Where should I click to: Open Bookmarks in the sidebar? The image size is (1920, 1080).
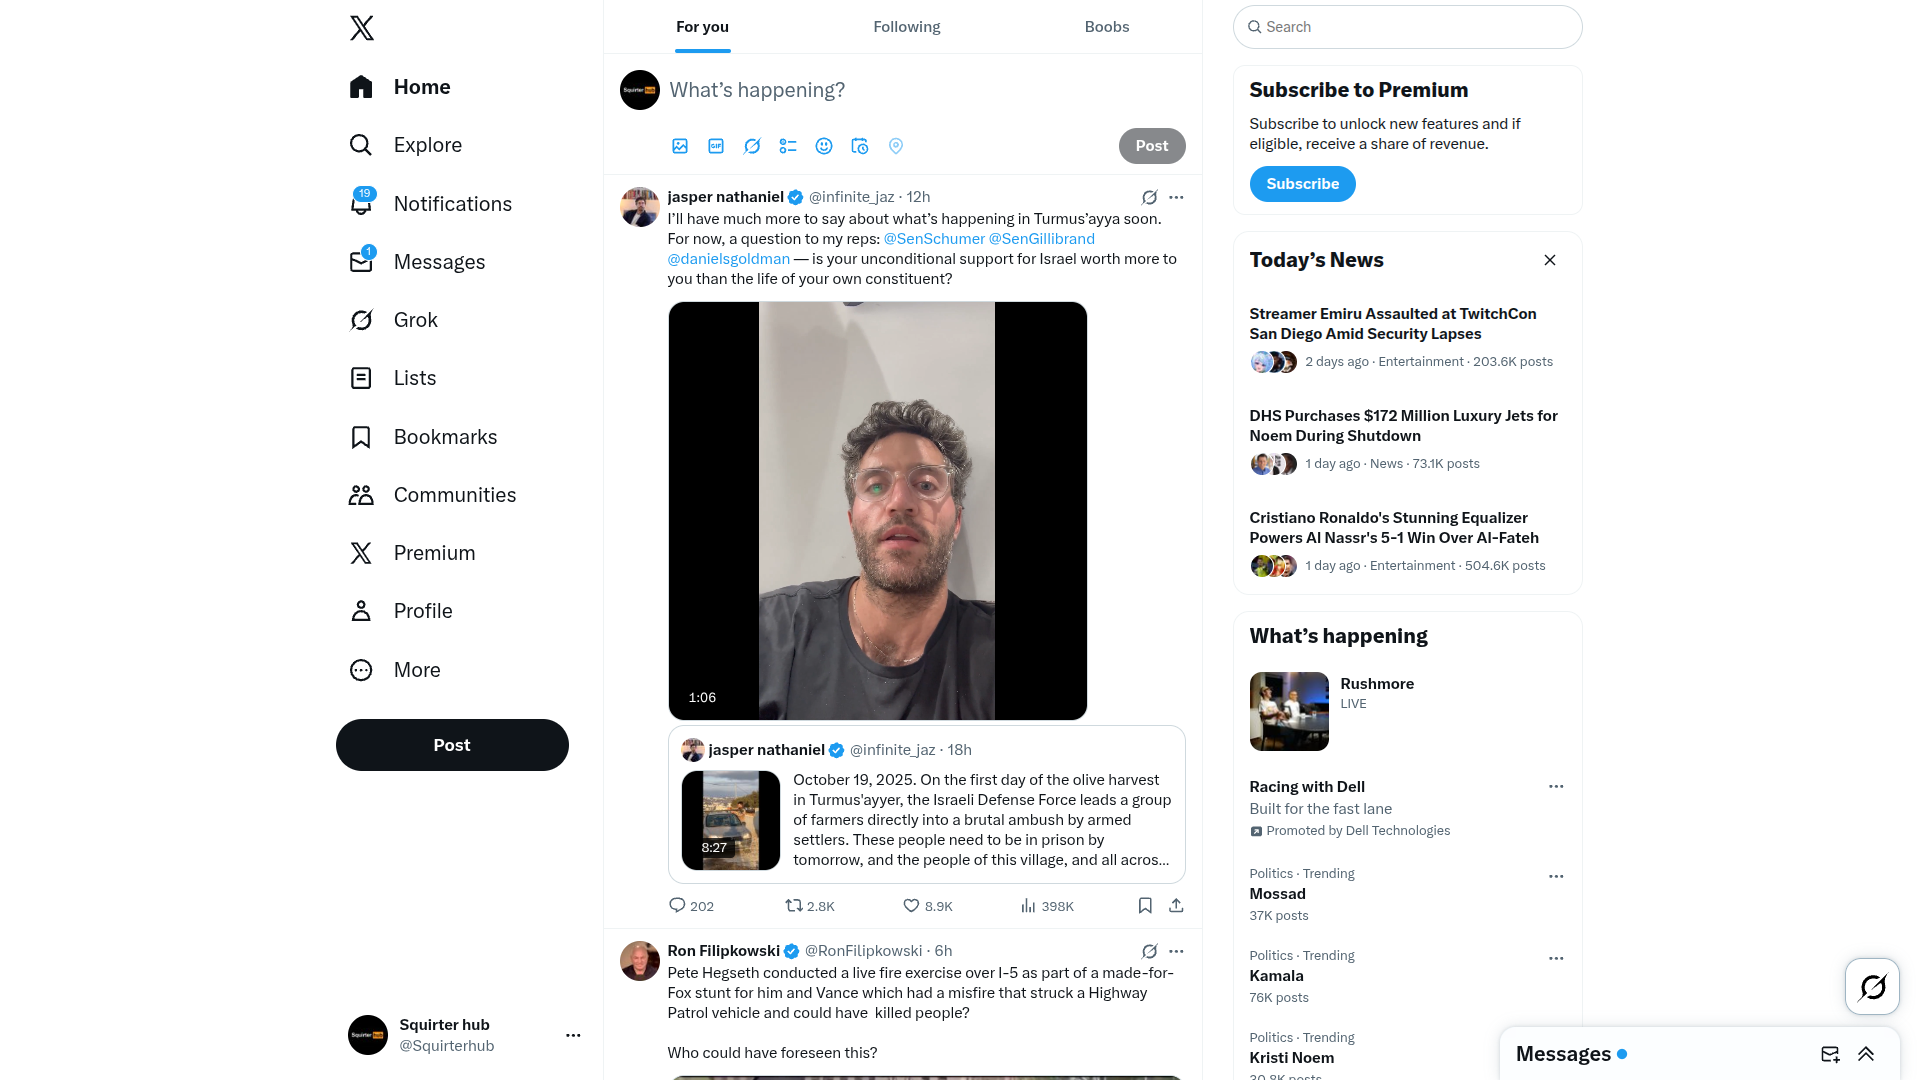pos(423,437)
